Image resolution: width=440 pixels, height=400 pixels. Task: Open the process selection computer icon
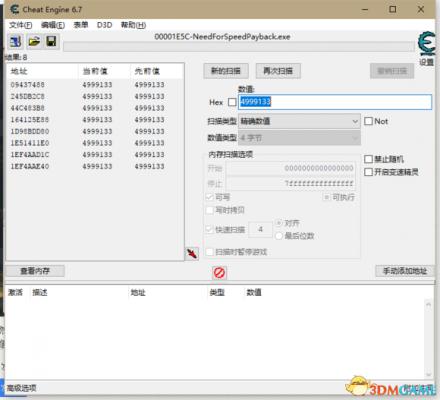(15, 42)
